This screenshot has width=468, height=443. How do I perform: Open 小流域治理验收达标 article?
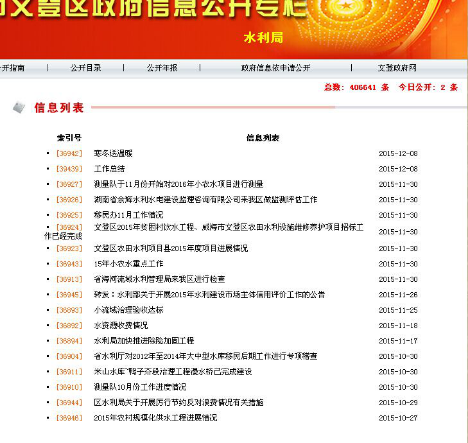[x=128, y=310]
